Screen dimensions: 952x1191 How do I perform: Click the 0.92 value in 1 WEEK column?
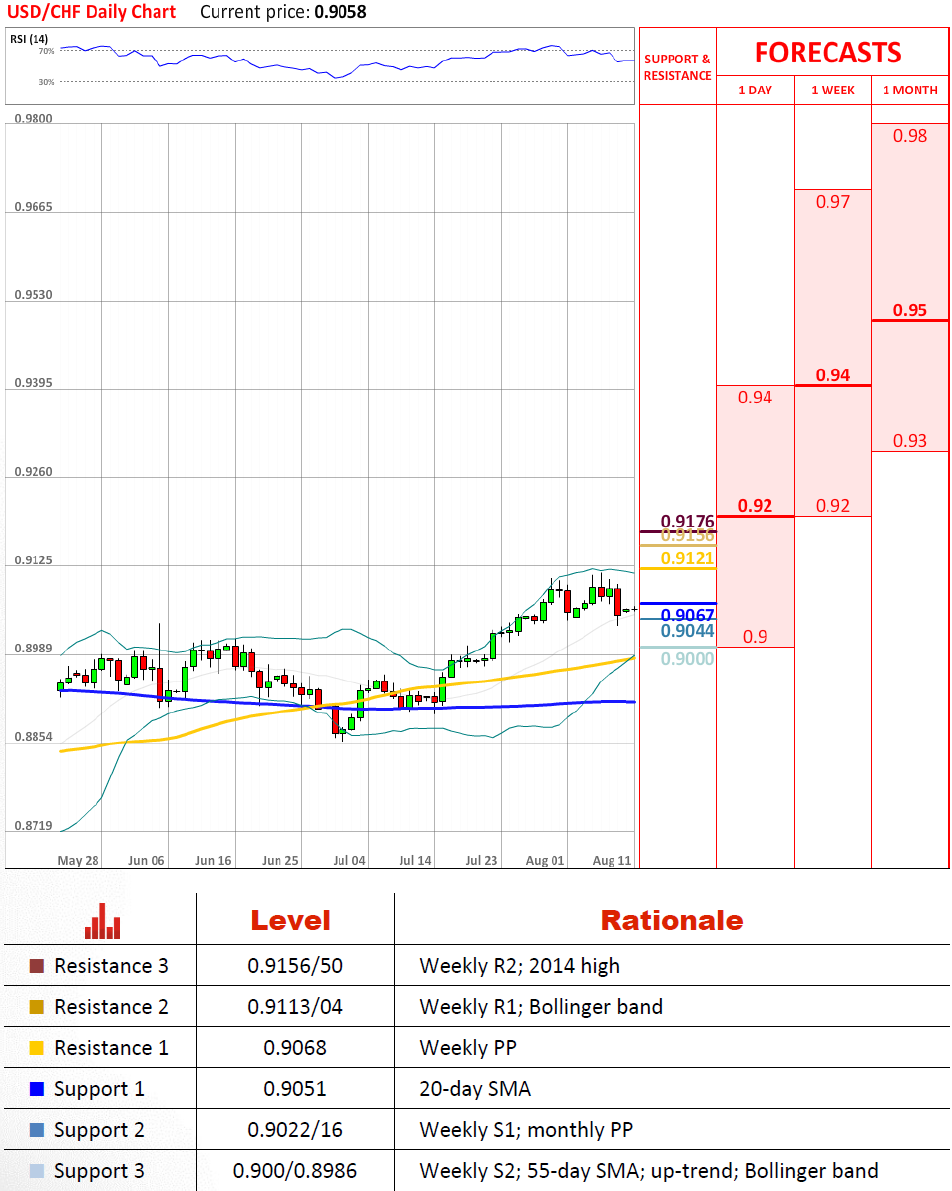pos(833,506)
